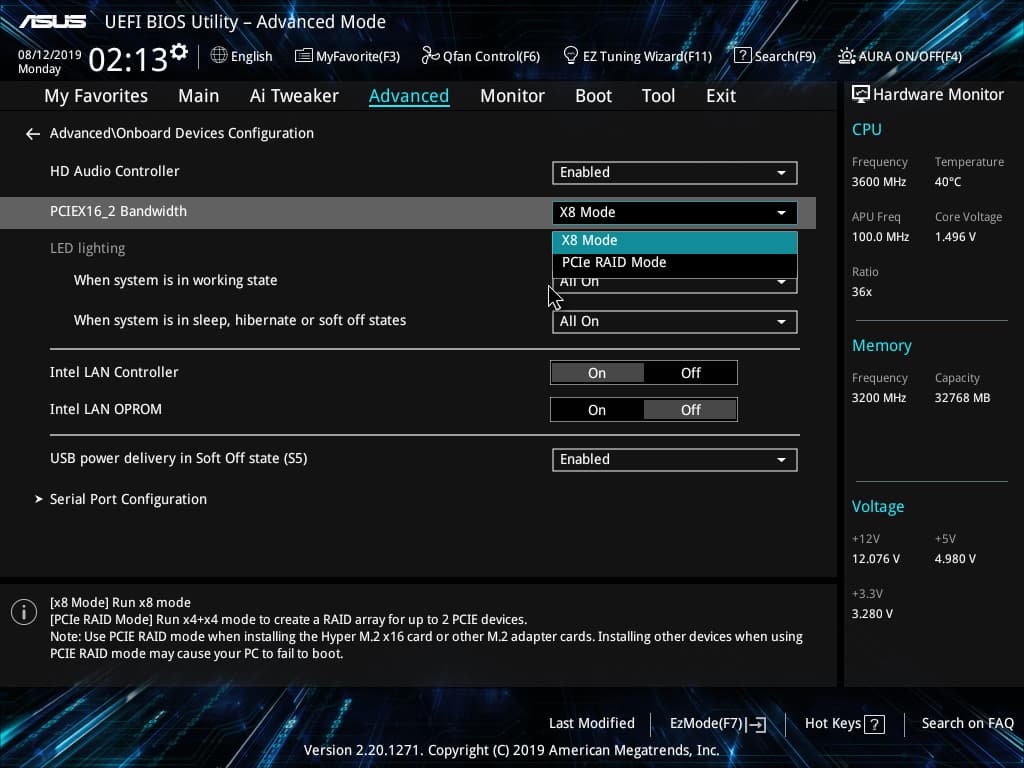Open the Qfan Control fan icon
The width and height of the screenshot is (1024, 768).
pos(430,56)
